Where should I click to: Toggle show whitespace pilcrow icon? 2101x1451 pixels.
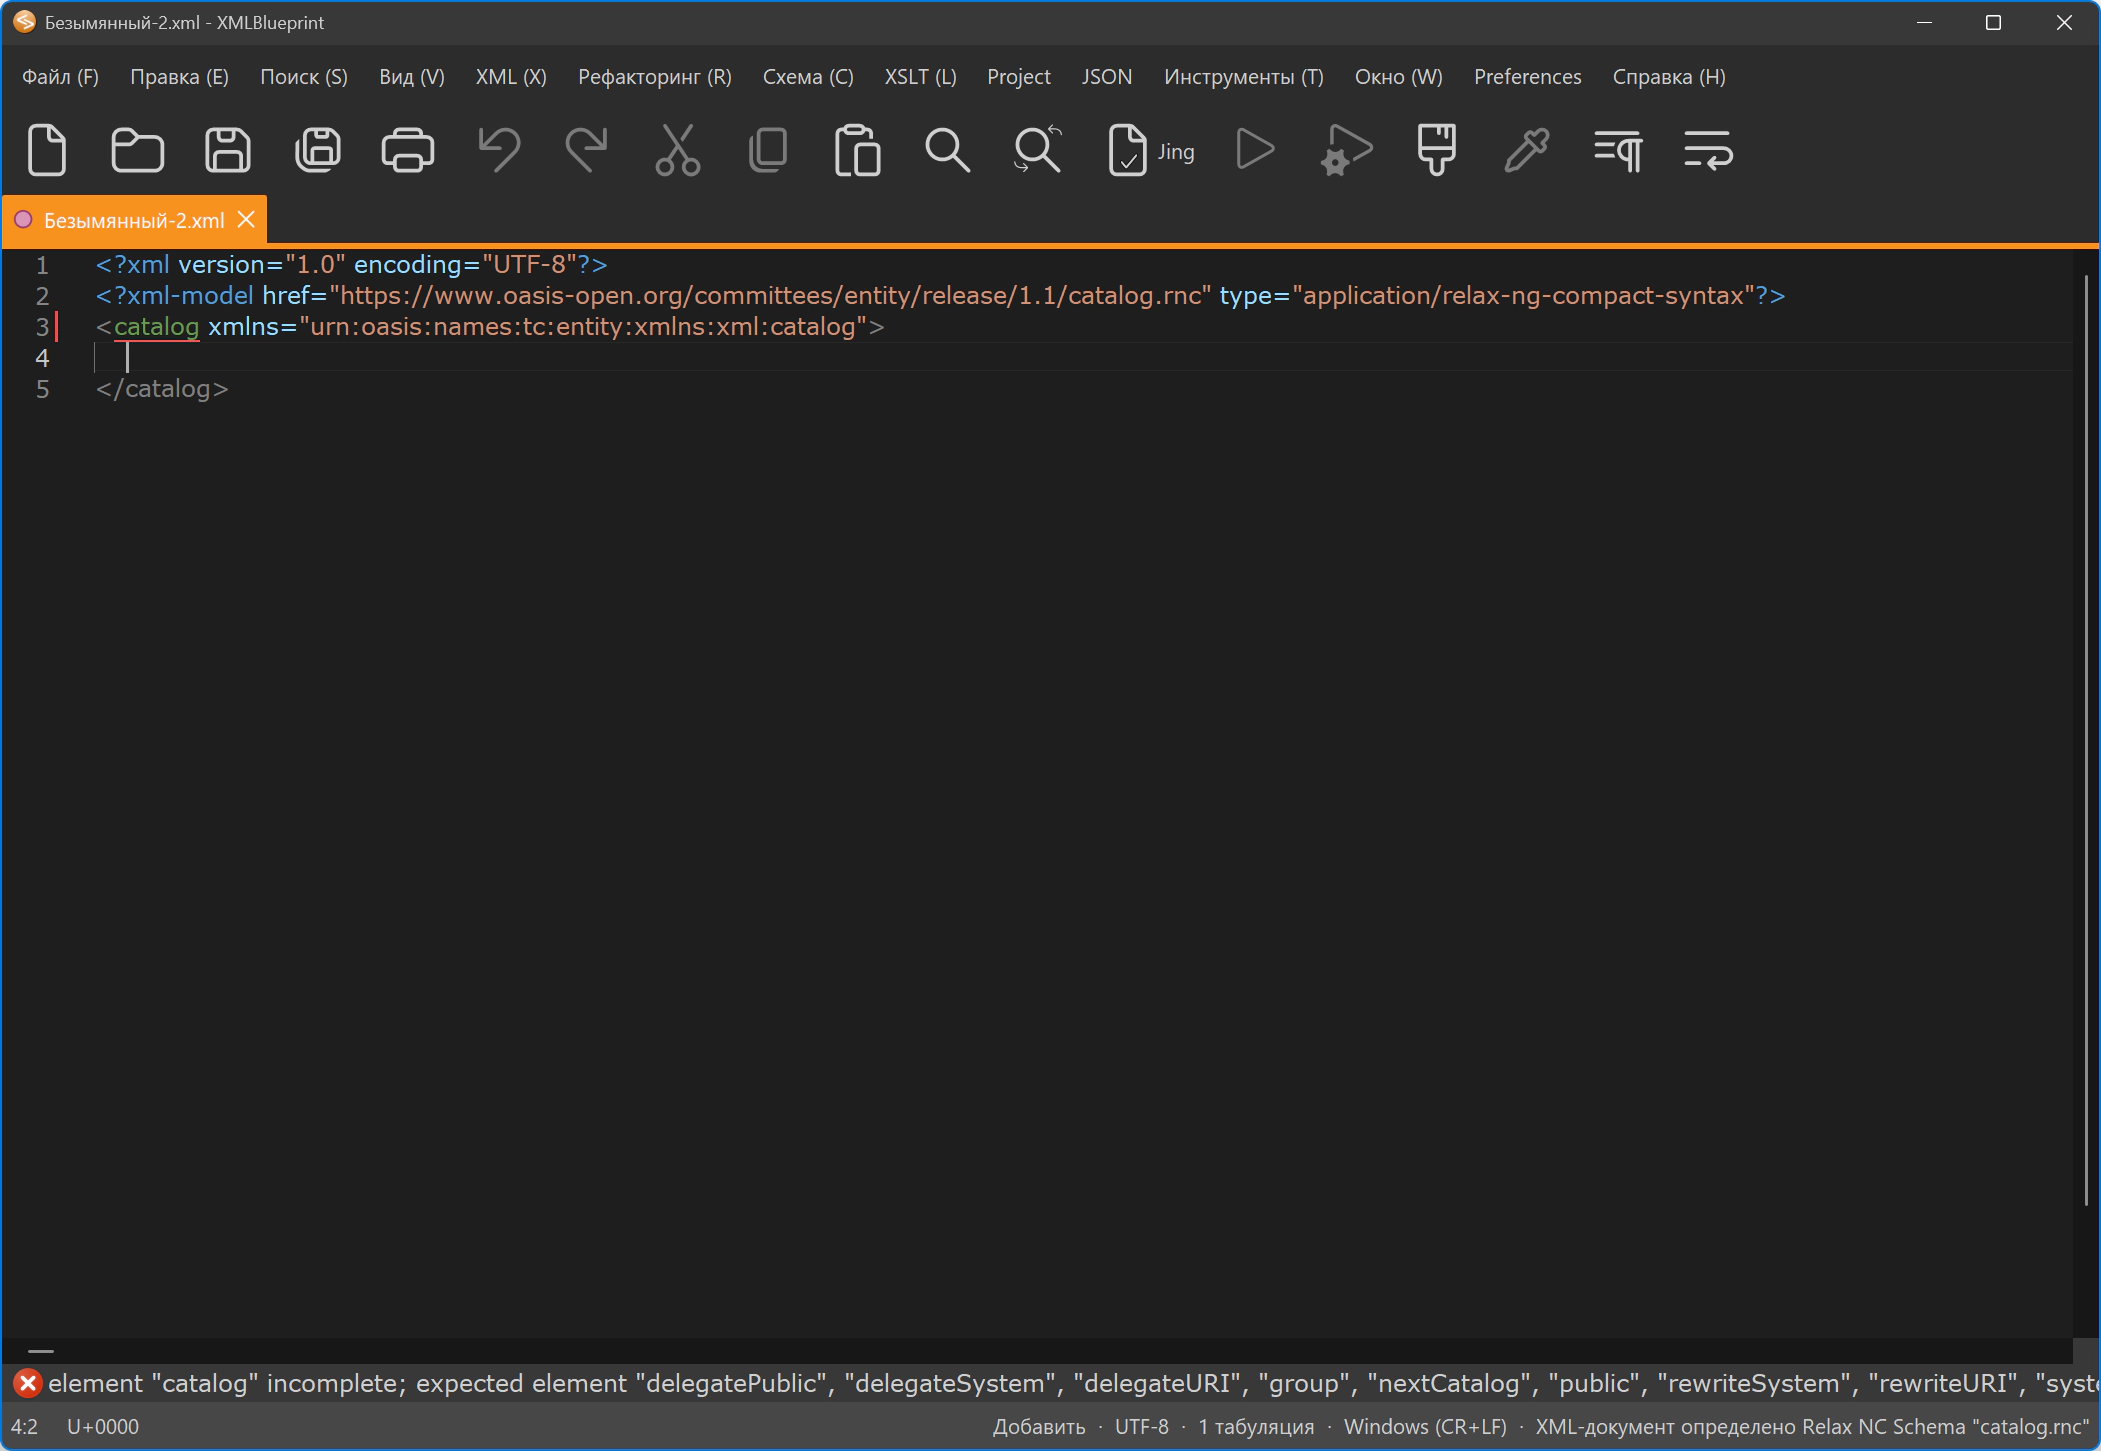[x=1618, y=151]
